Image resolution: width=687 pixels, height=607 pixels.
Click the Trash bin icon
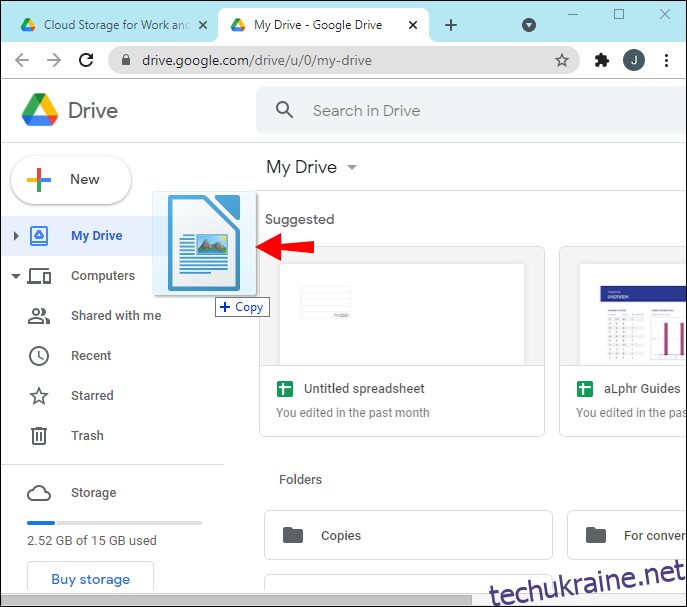pyautogui.click(x=39, y=436)
